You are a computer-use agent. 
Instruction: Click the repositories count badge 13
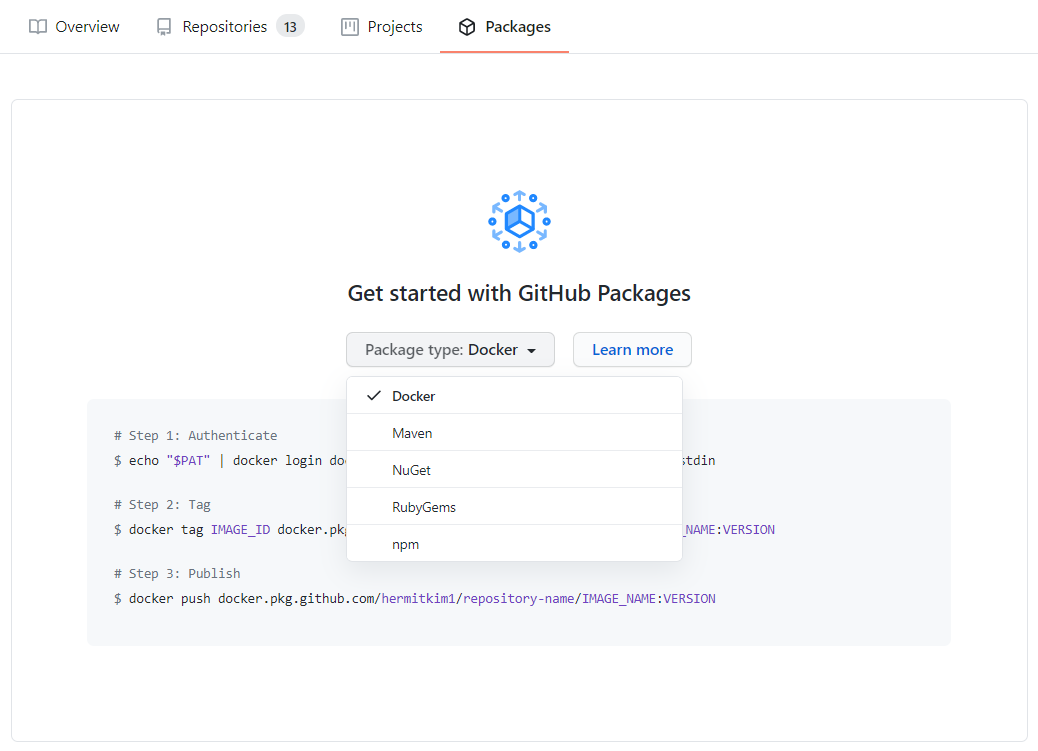(x=290, y=26)
